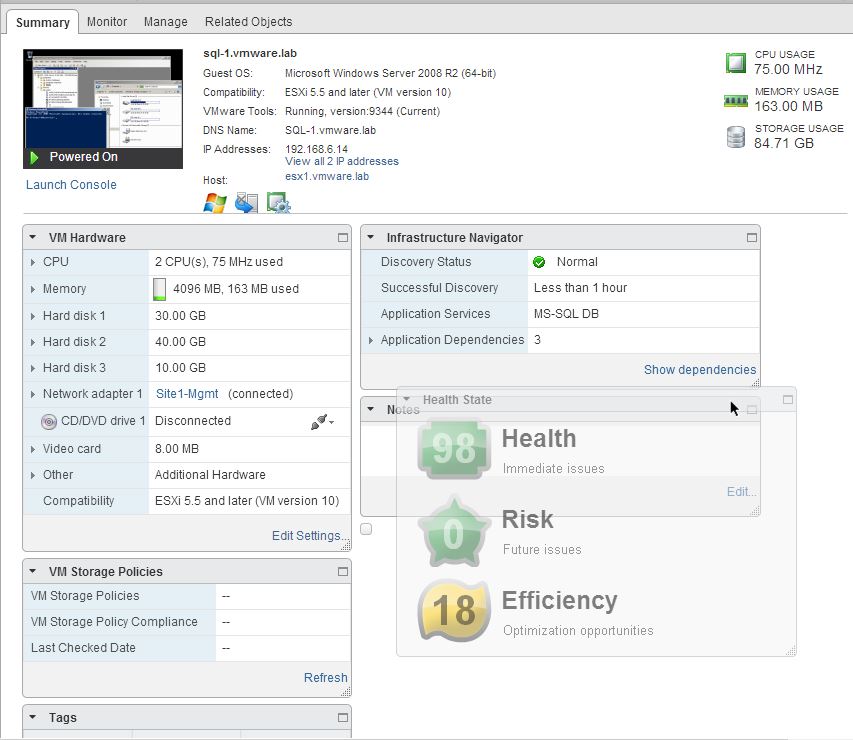Screen dimensions: 853x740
Task: Maximize the VM Storage Policies panel
Action: pos(343,572)
